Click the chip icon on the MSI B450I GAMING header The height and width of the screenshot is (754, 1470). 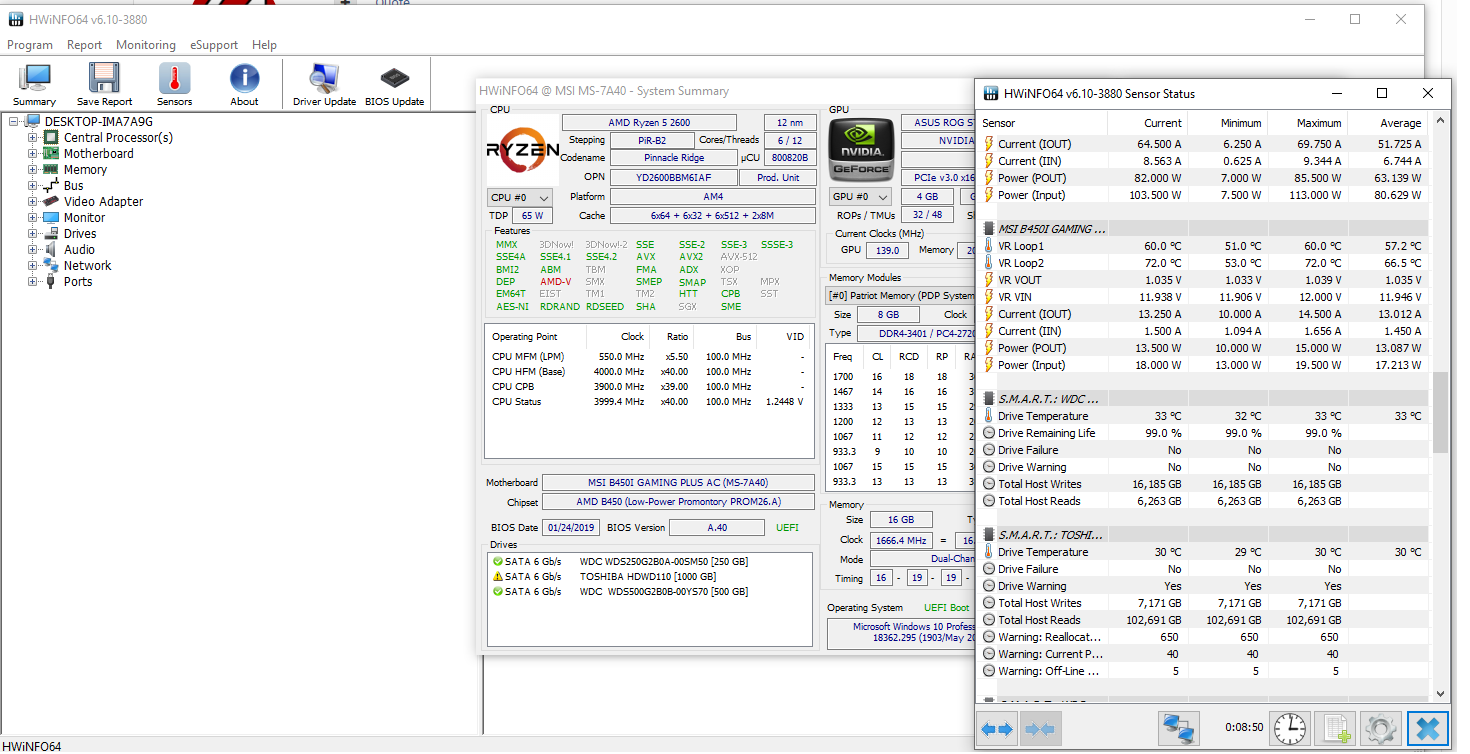(989, 229)
